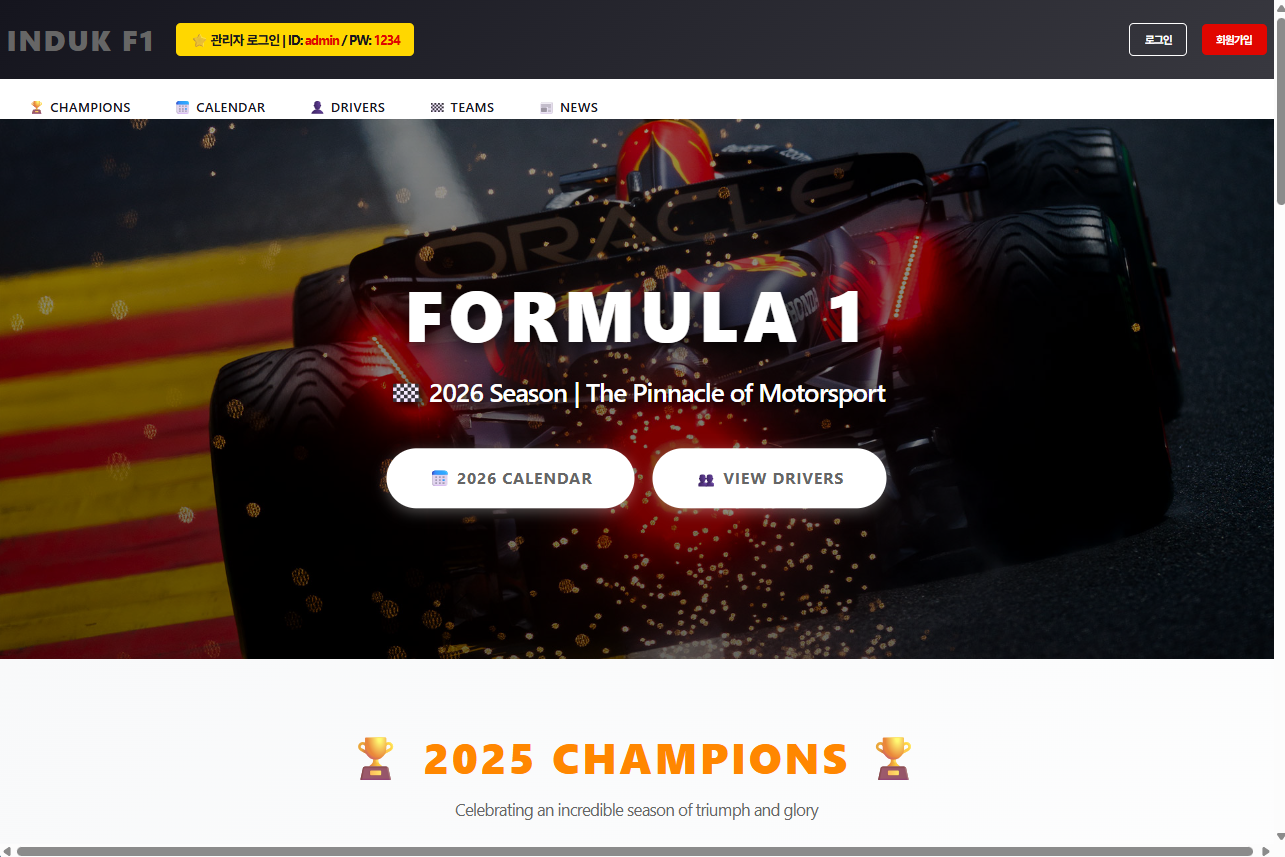Click the red 회원가입 sign-up button
The height and width of the screenshot is (857, 1285).
click(1234, 39)
